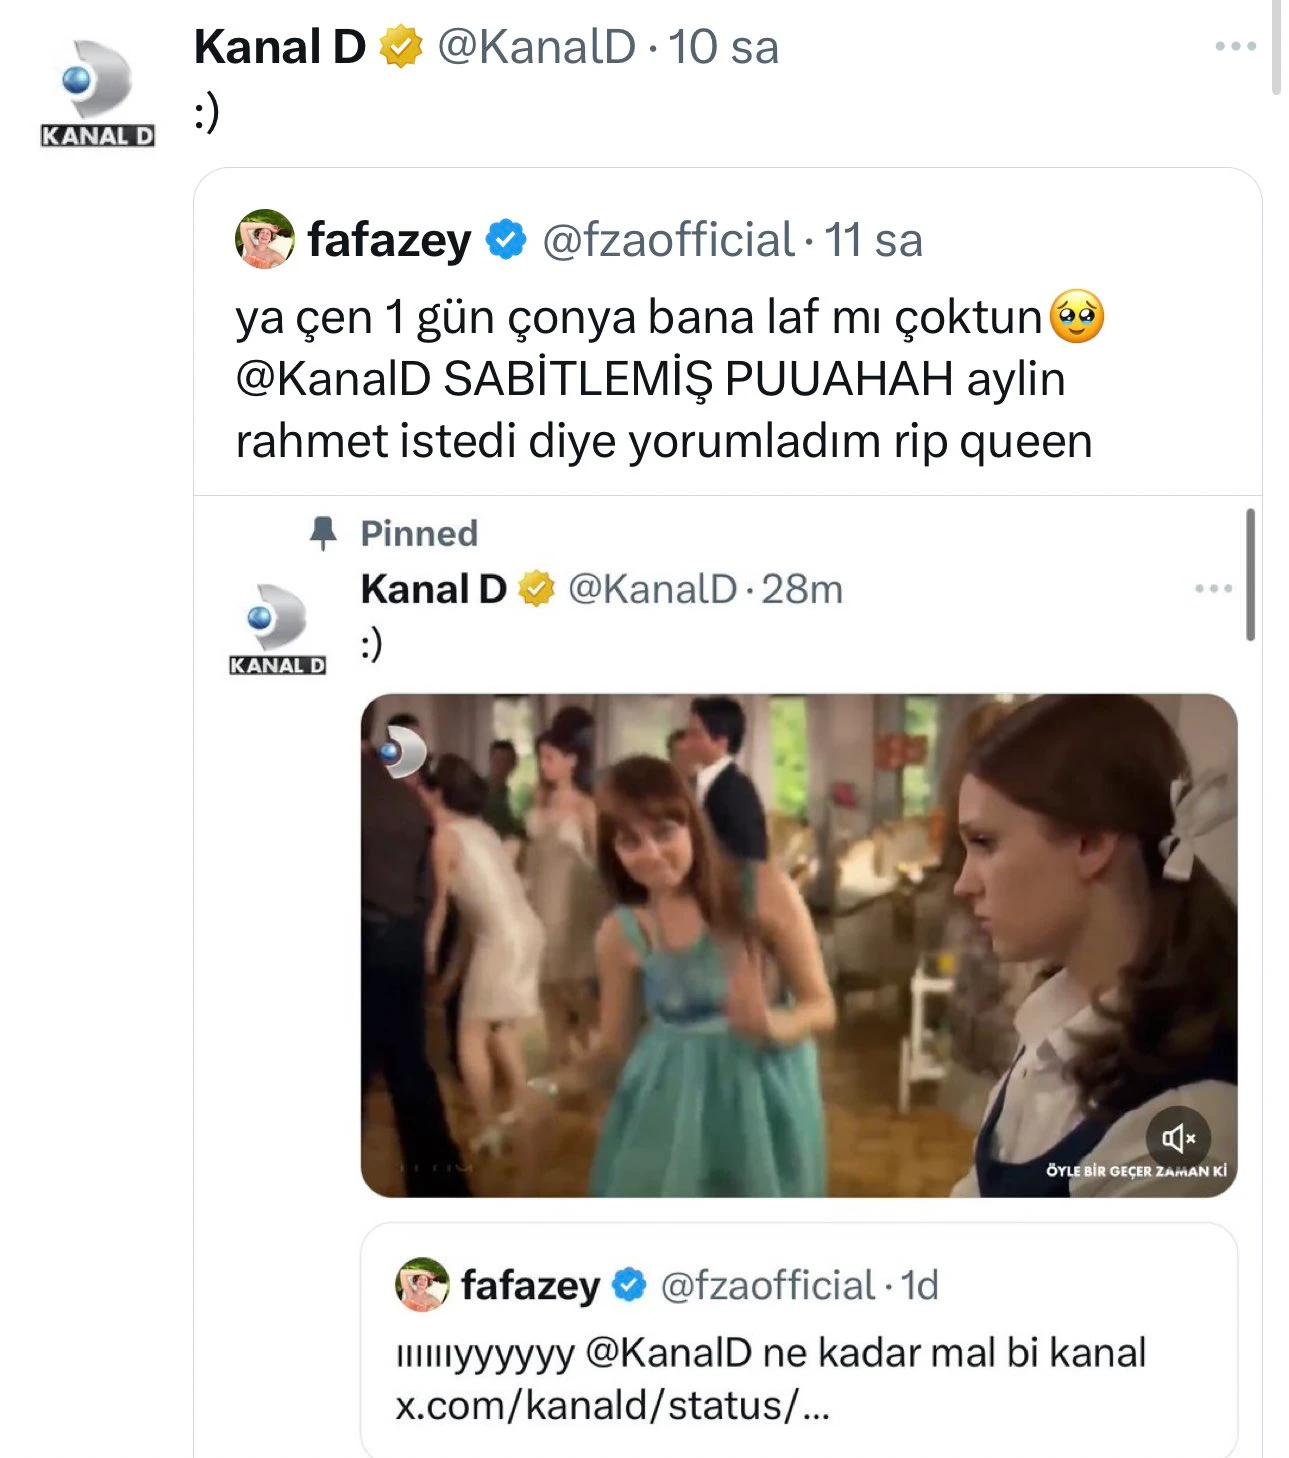Click Kanal D's gold verified badge at top
Screen dimensions: 1289x1458
(401, 47)
